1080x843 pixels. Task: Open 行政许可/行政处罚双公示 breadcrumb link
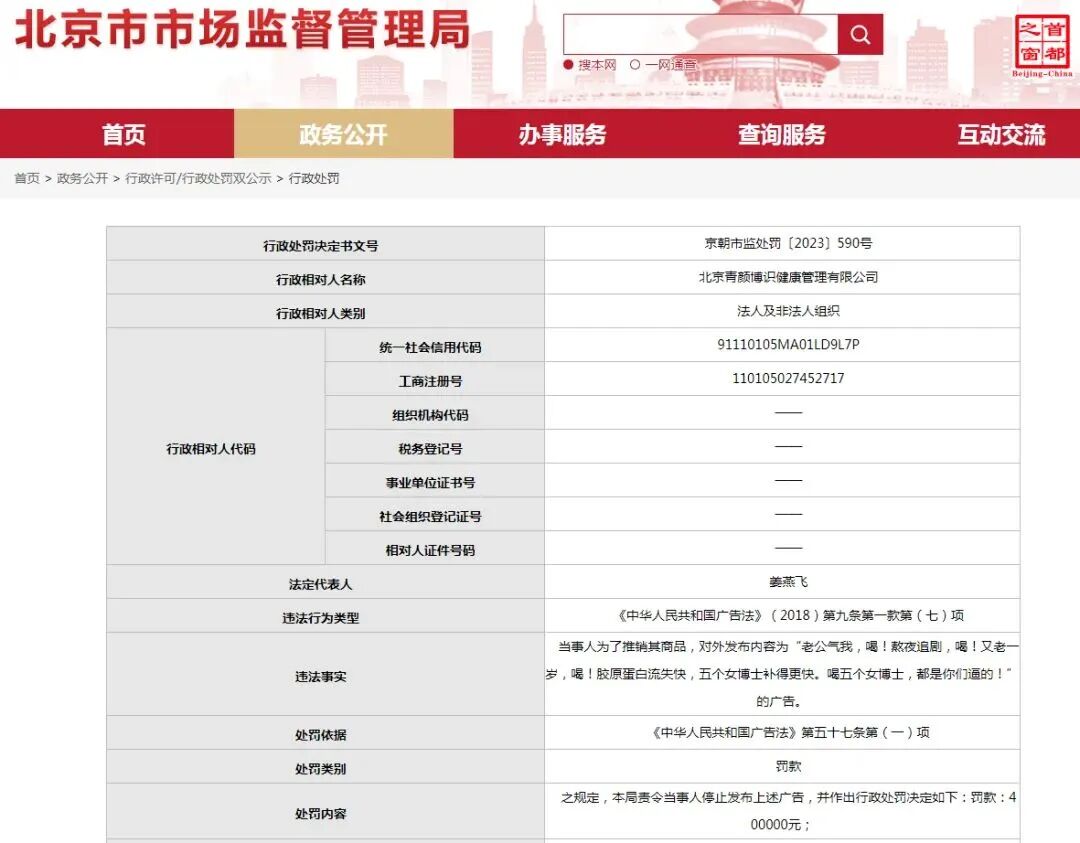tap(198, 178)
